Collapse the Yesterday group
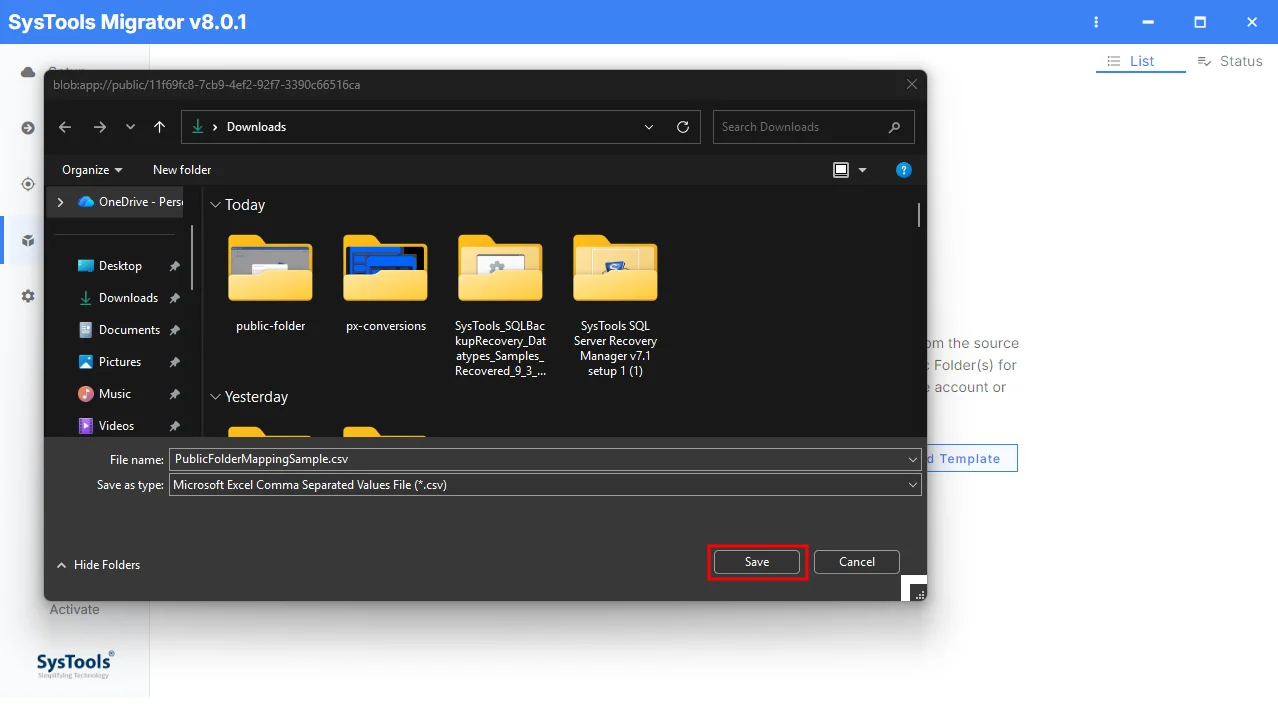 click(215, 397)
